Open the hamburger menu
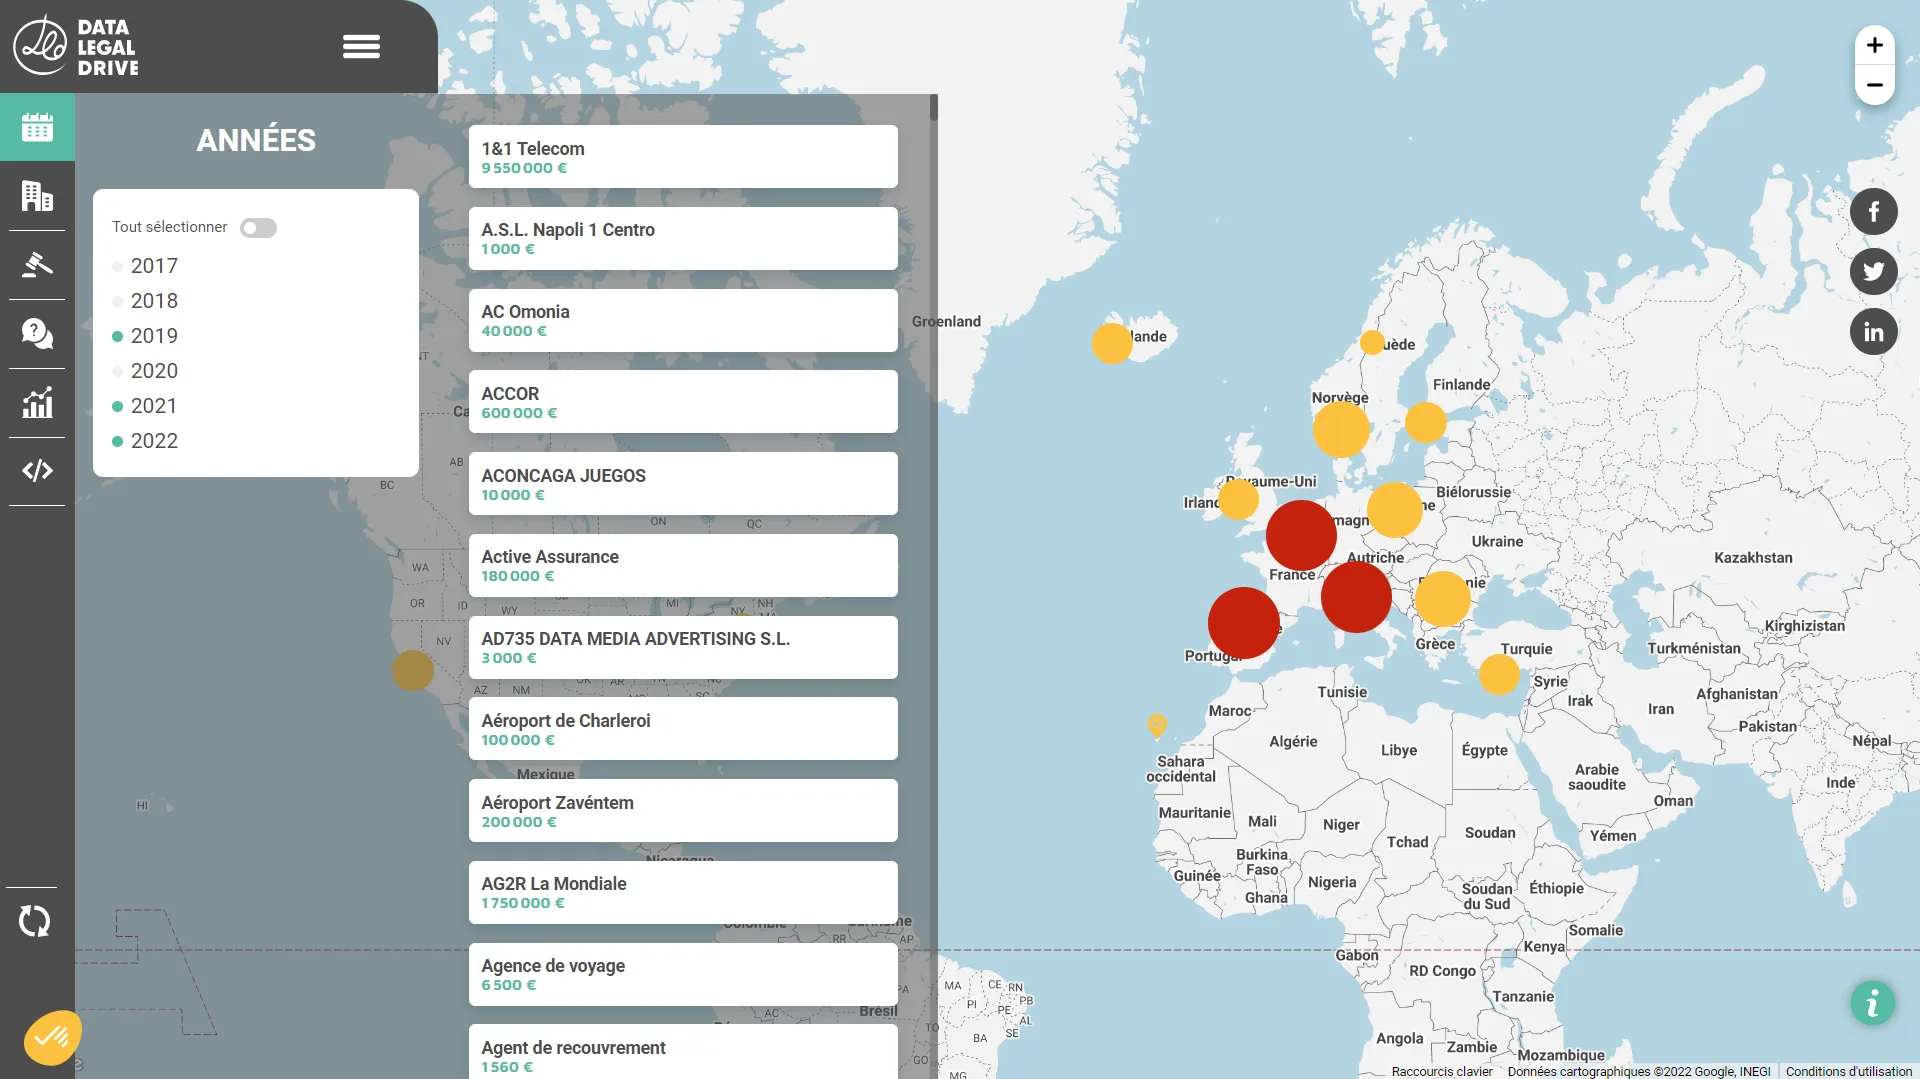The height and width of the screenshot is (1079, 1920). pos(361,46)
